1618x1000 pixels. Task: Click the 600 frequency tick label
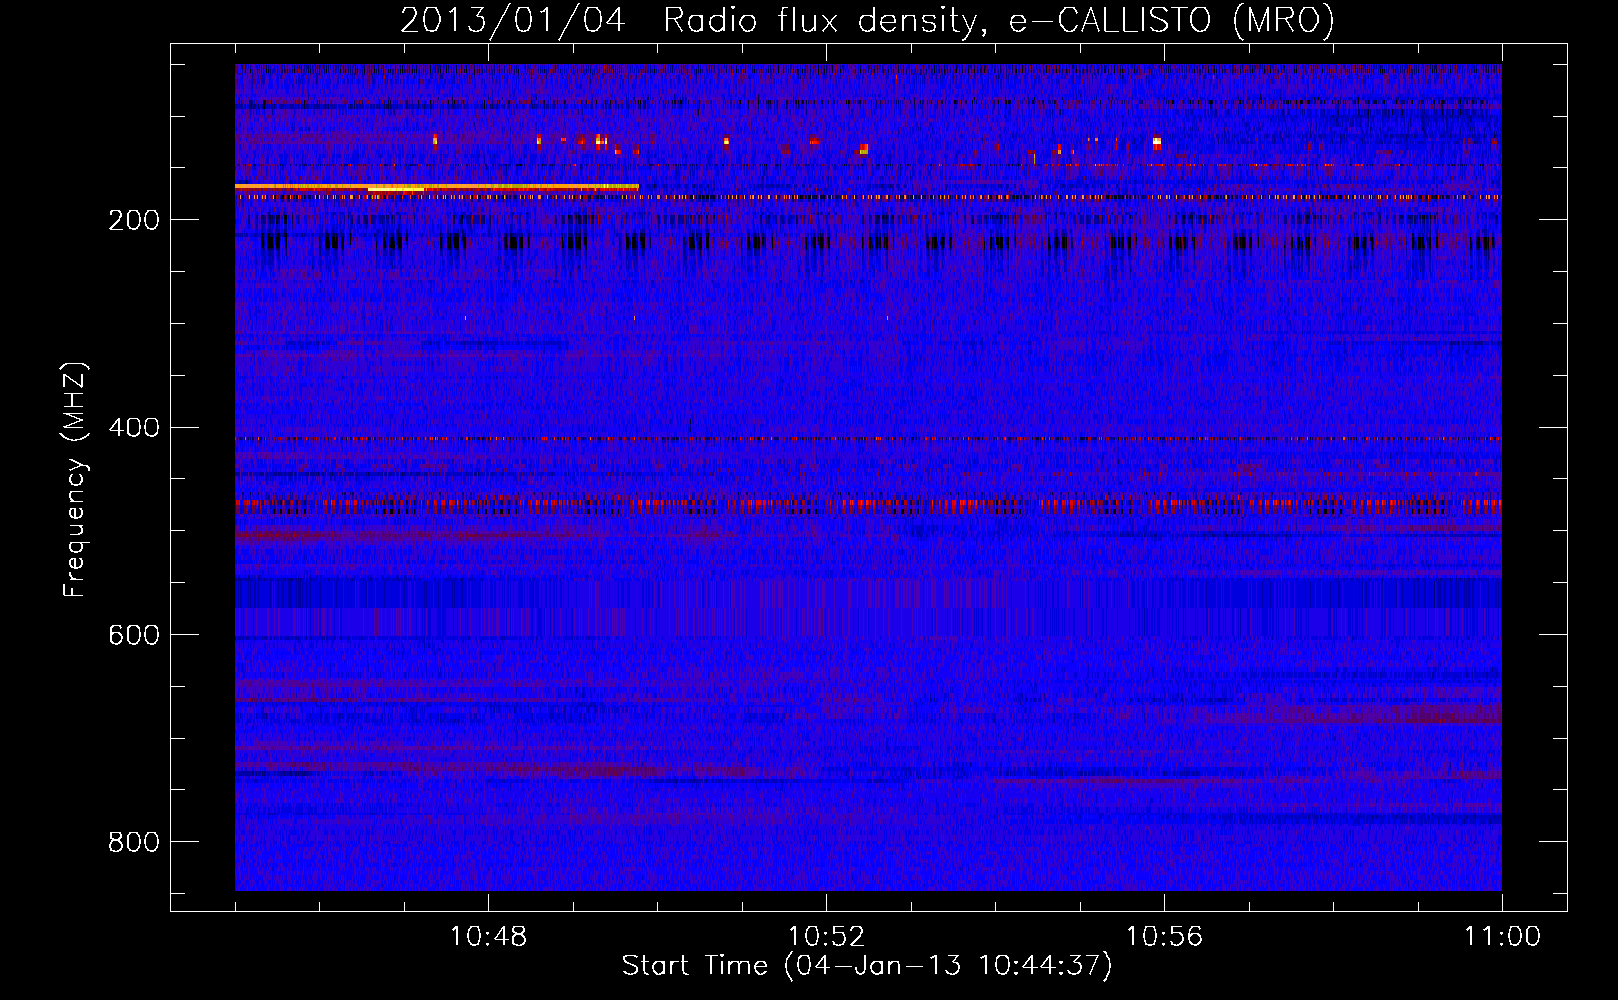click(134, 635)
